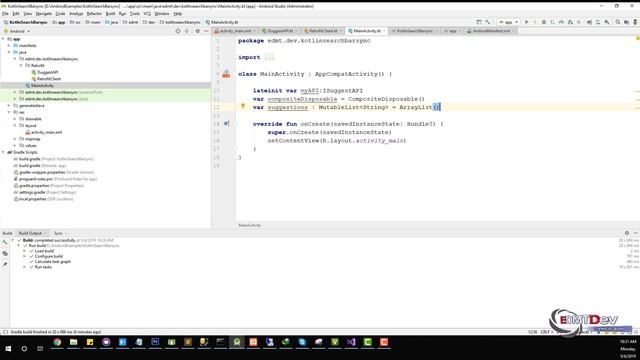This screenshot has height=360, width=640.
Task: Collapse the Gradle Scripts node
Action: click(x=3, y=152)
